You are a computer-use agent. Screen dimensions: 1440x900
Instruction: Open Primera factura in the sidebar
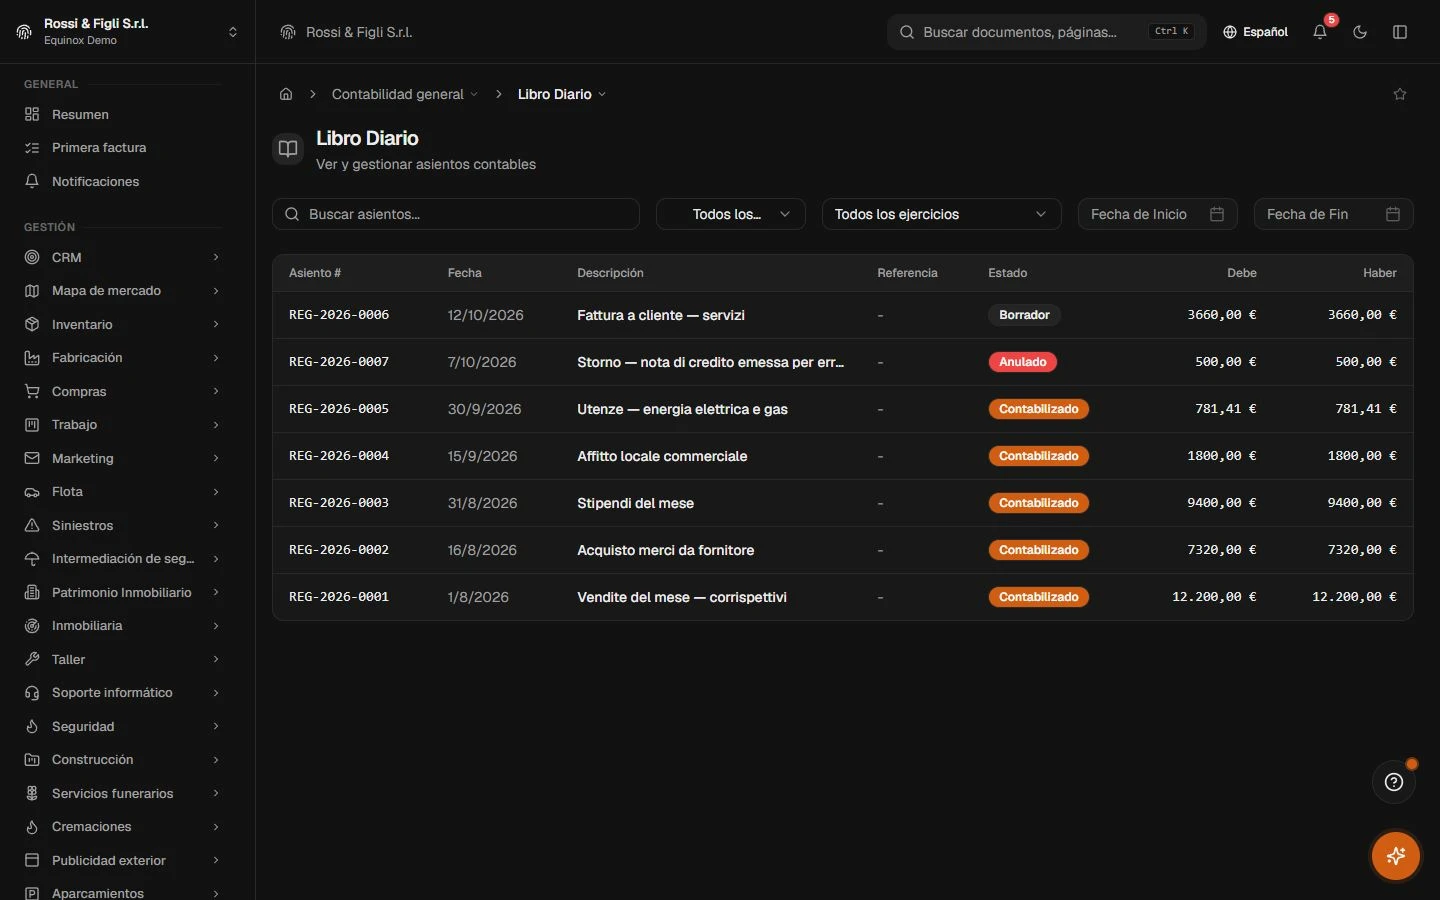pyautogui.click(x=122, y=148)
